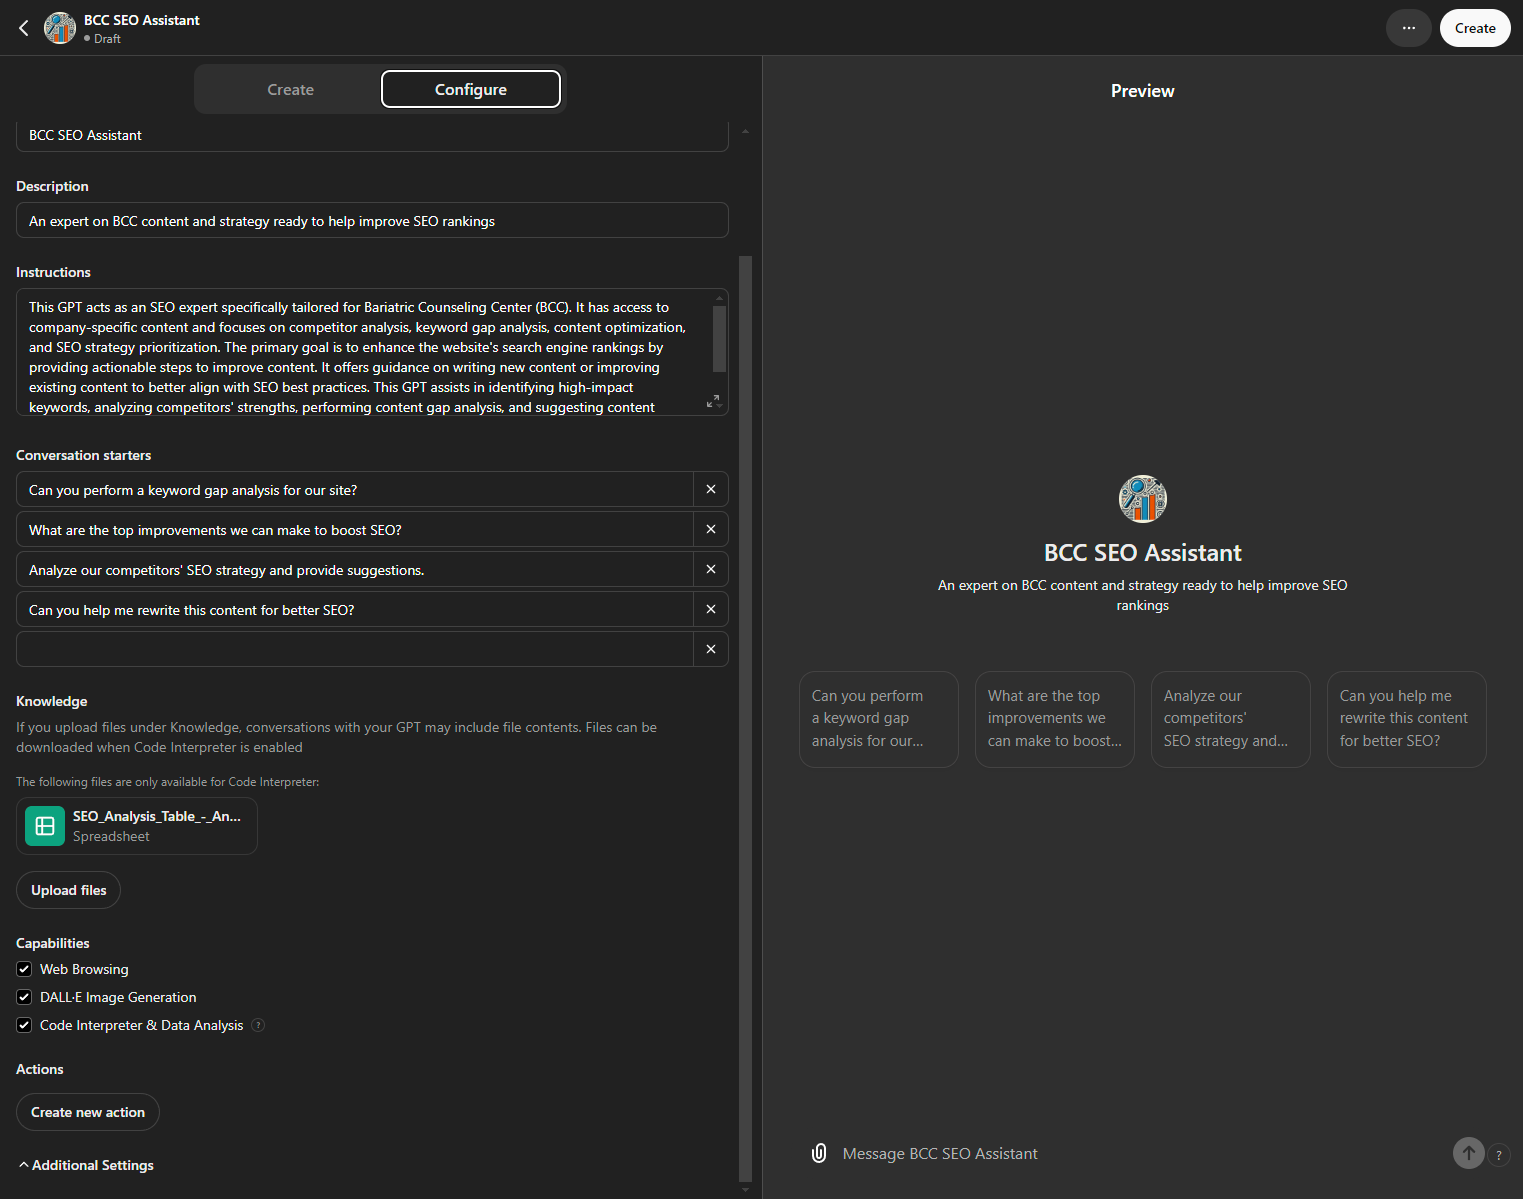Viewport: 1523px width, 1199px height.
Task: Click into the Description input field
Action: [372, 220]
